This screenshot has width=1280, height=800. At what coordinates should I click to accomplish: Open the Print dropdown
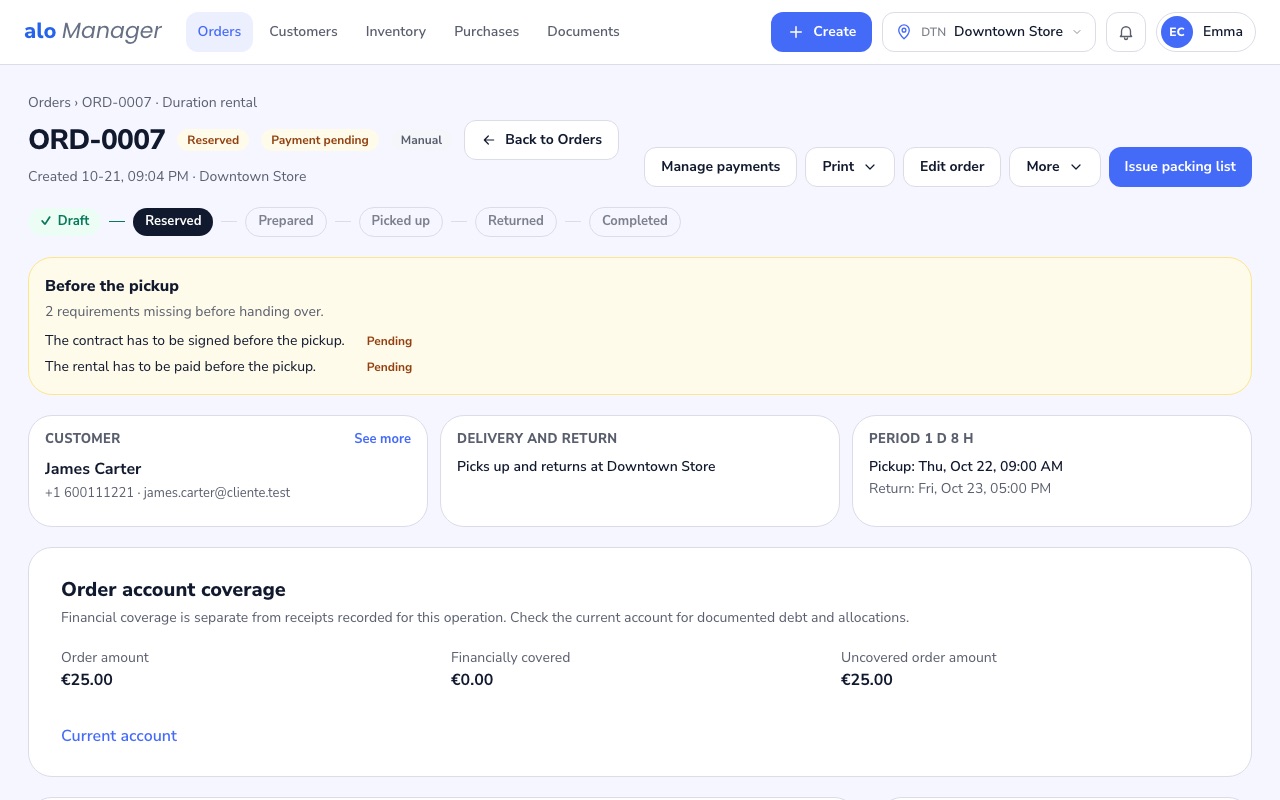850,167
